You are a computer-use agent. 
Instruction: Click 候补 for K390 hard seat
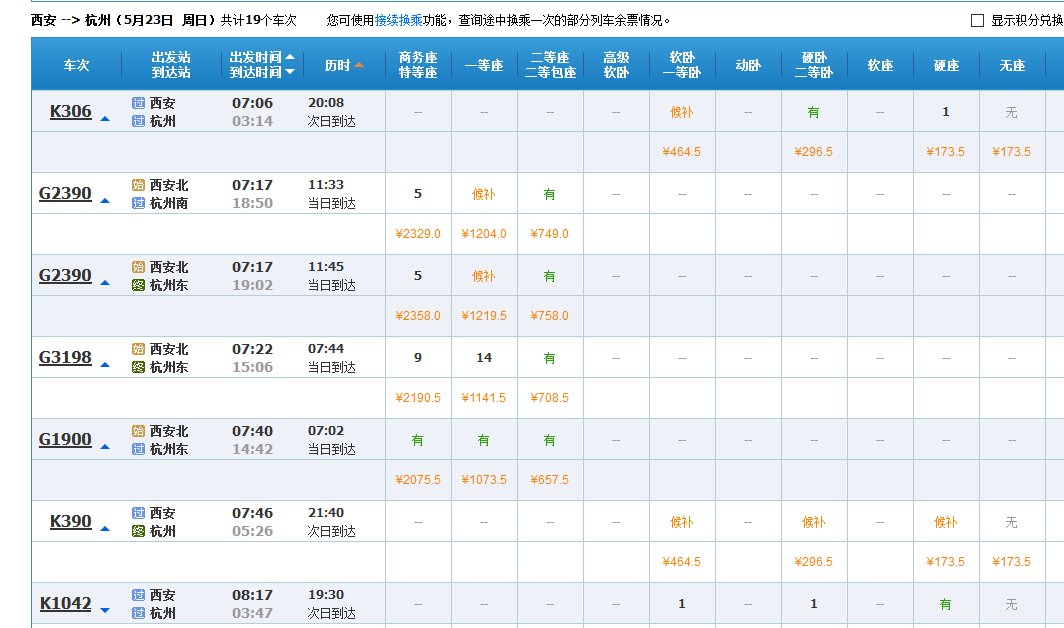pos(945,521)
